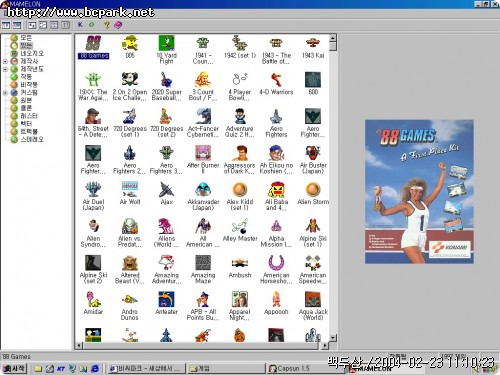
Task: Open help with yellow question mark icon
Action: (107, 25)
